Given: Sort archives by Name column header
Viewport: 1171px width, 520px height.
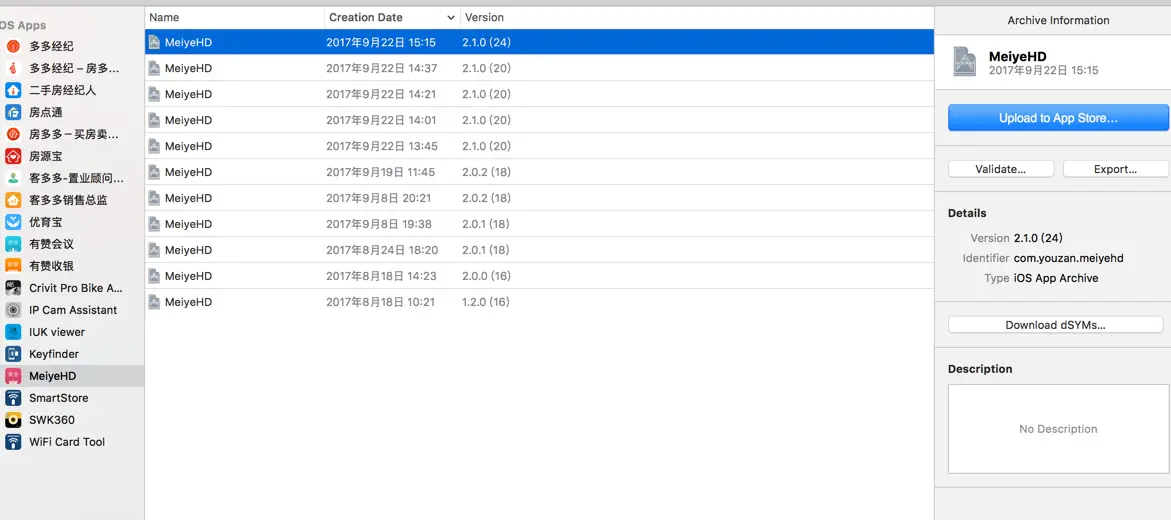Looking at the screenshot, I should click(x=234, y=17).
